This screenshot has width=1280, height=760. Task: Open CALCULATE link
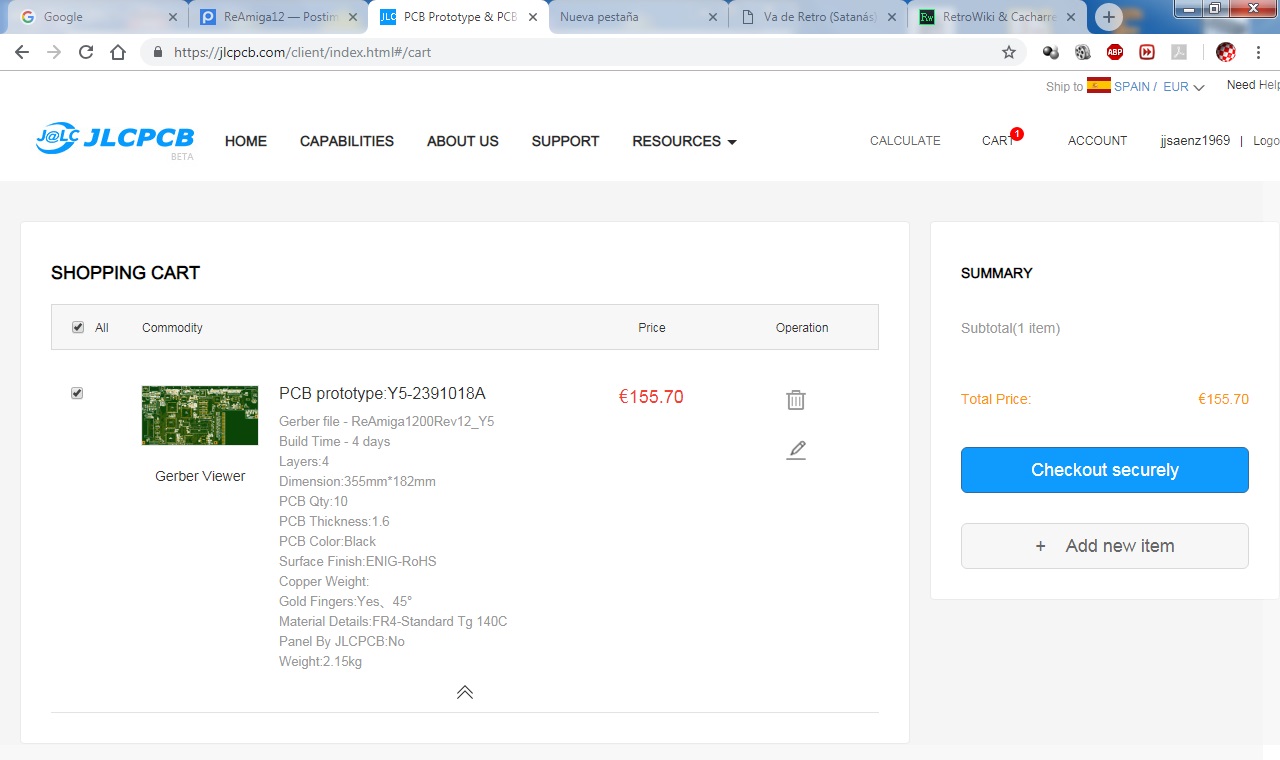(x=905, y=141)
